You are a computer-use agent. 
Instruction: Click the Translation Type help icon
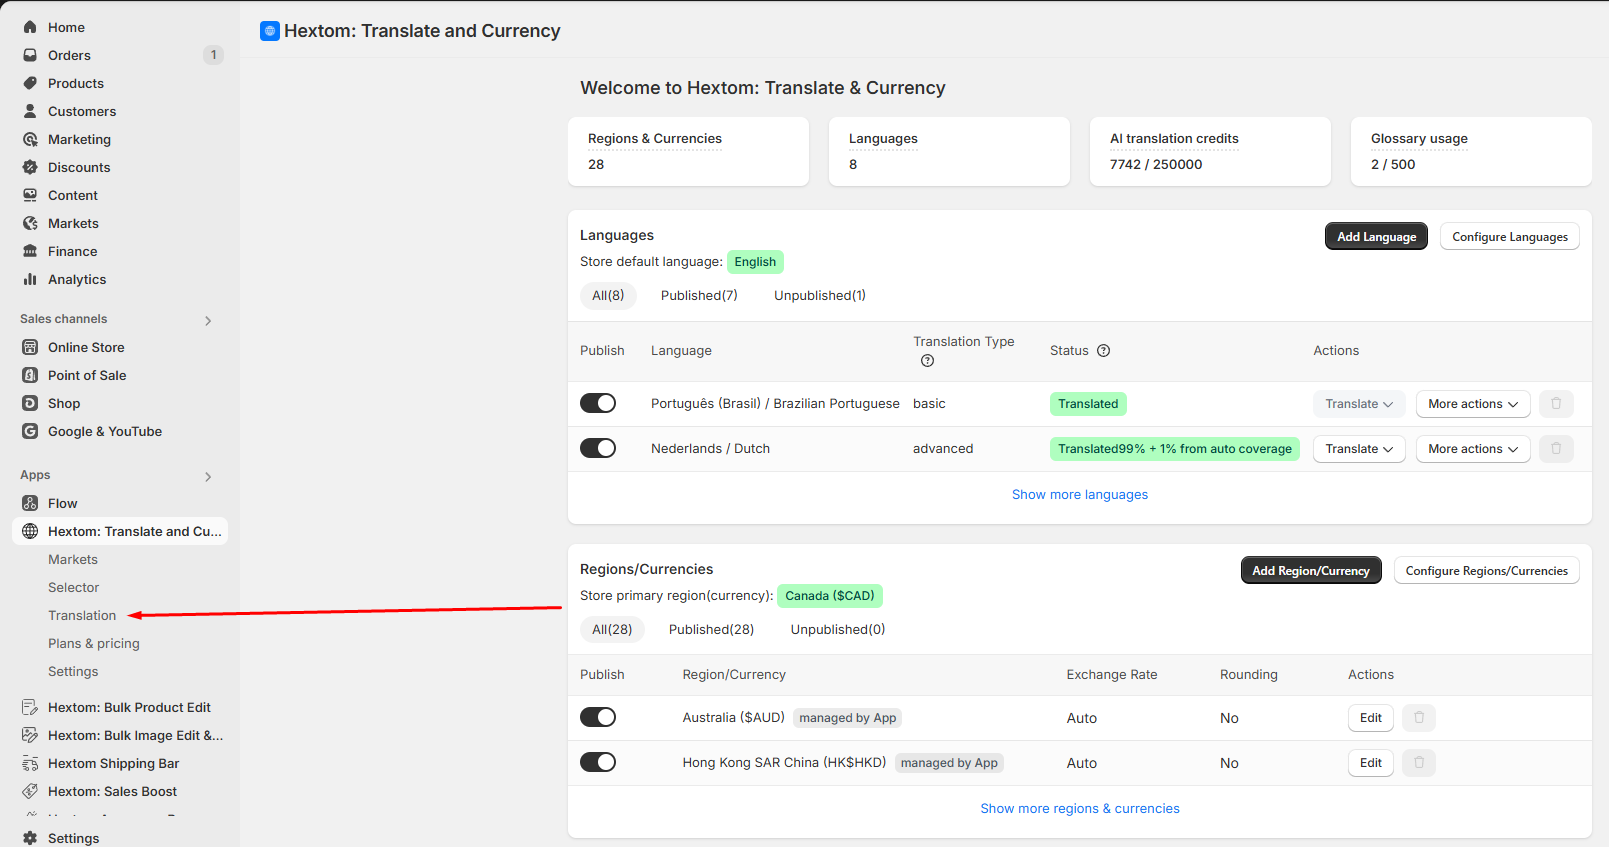(x=927, y=361)
